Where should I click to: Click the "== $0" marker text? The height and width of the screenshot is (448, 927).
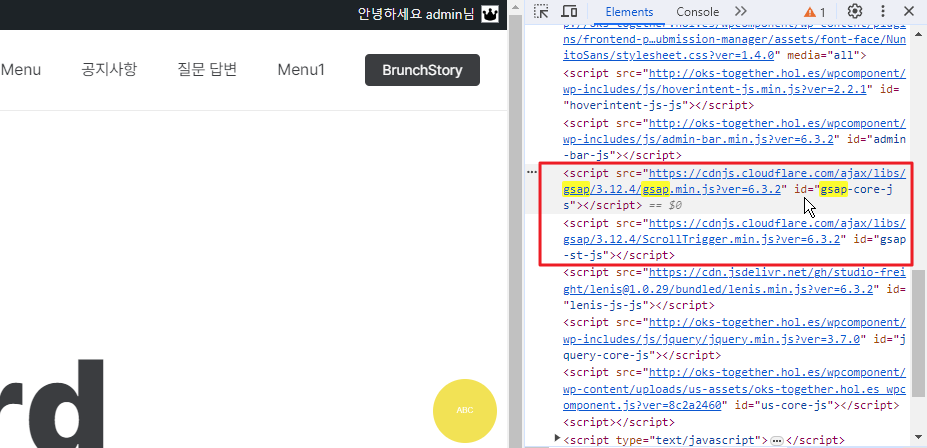665,205
